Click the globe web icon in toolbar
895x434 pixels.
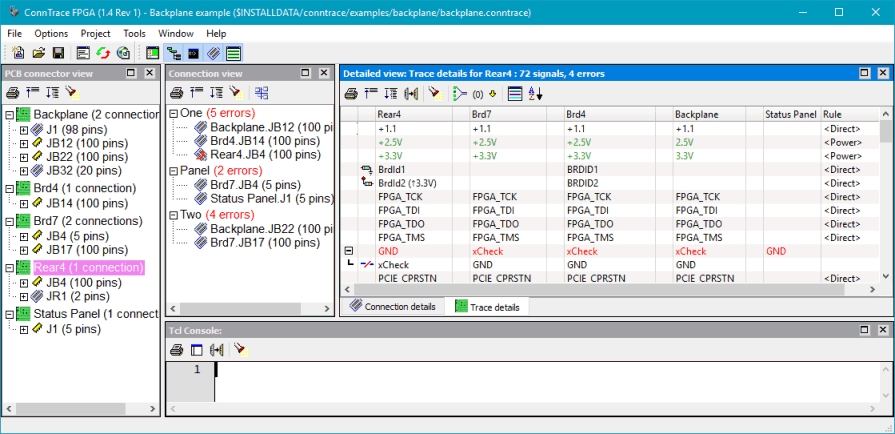tap(123, 53)
